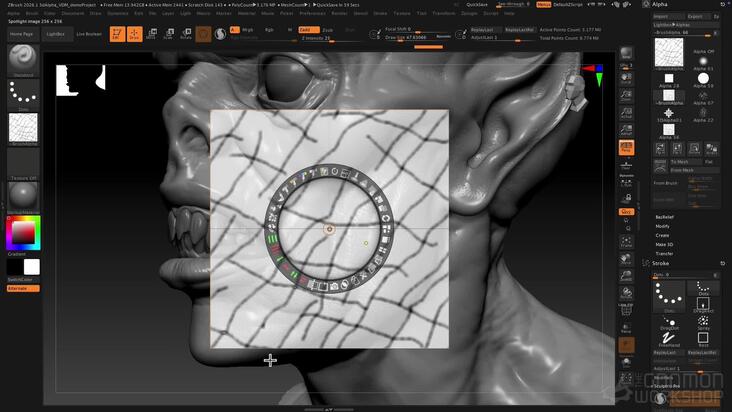Collapse the Stroke panel header
732x412 pixels.
660,263
